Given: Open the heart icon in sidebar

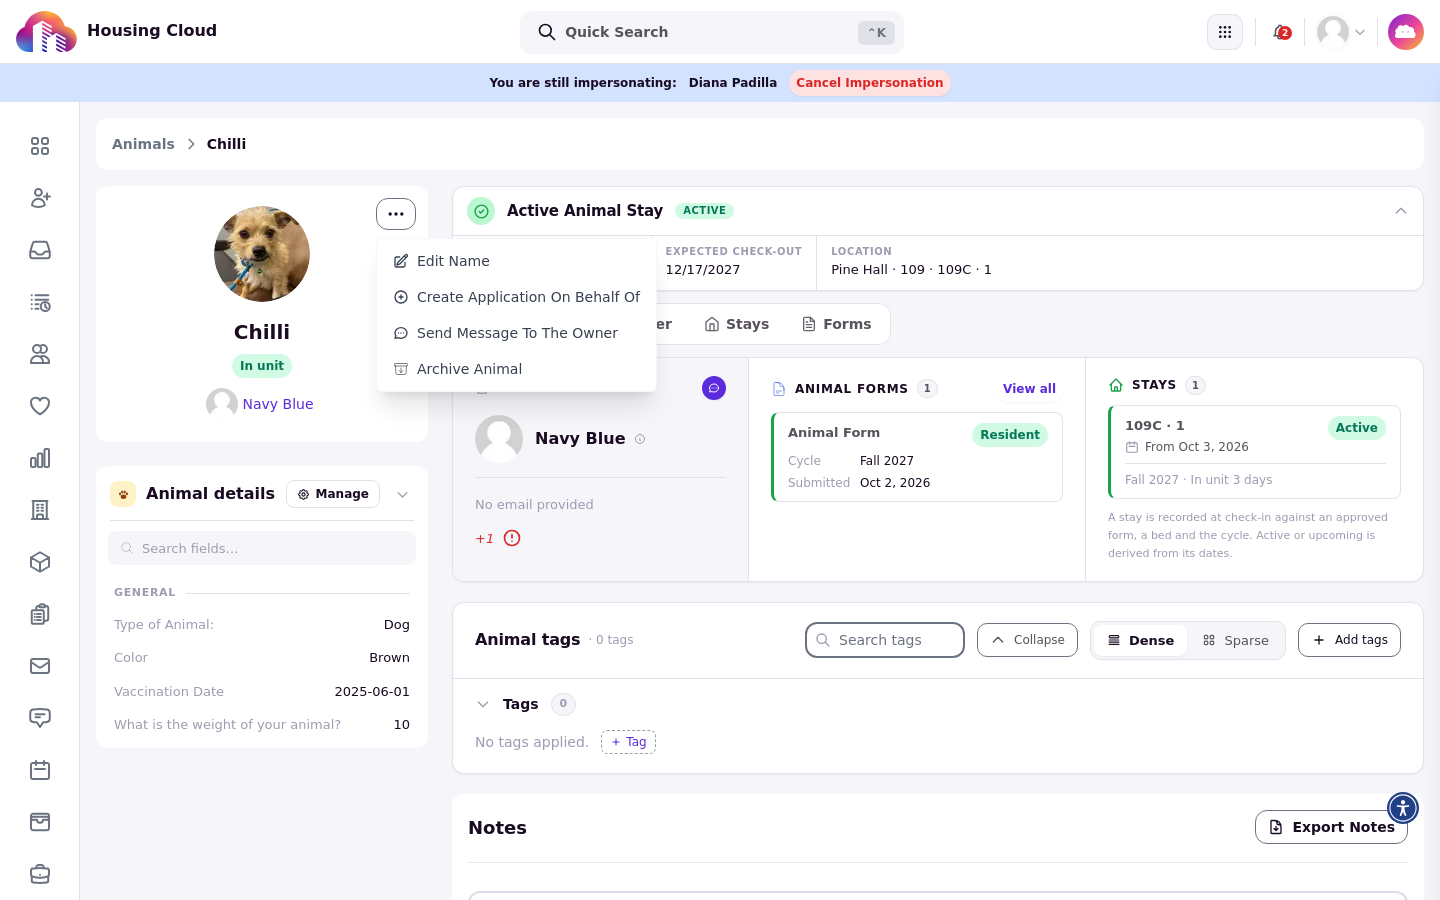Looking at the screenshot, I should pyautogui.click(x=40, y=406).
